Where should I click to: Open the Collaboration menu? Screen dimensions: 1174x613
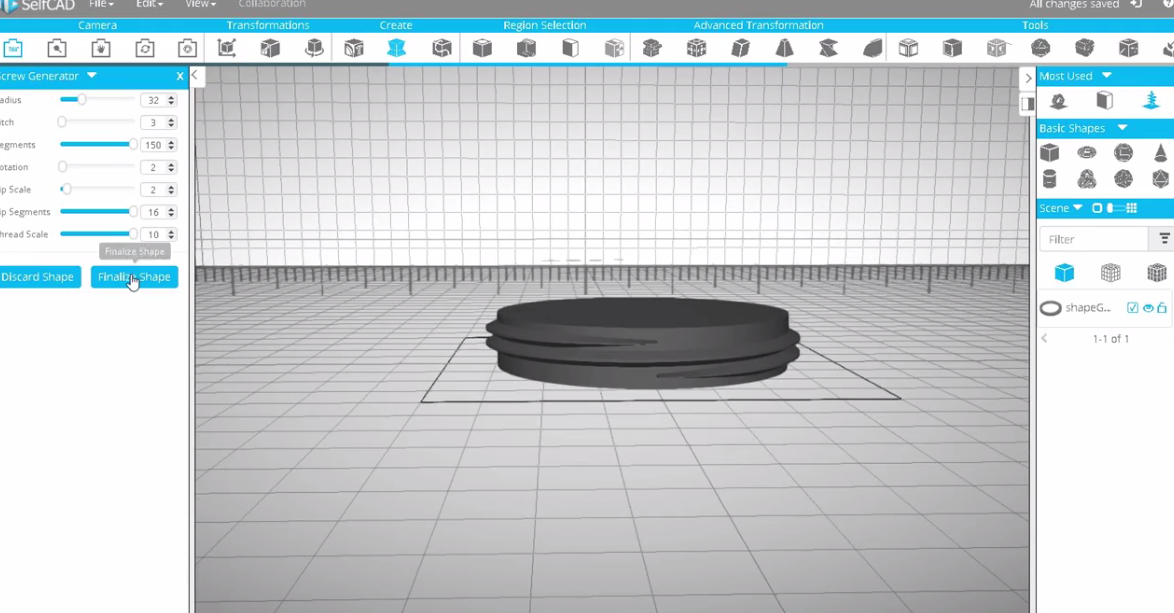[x=272, y=4]
